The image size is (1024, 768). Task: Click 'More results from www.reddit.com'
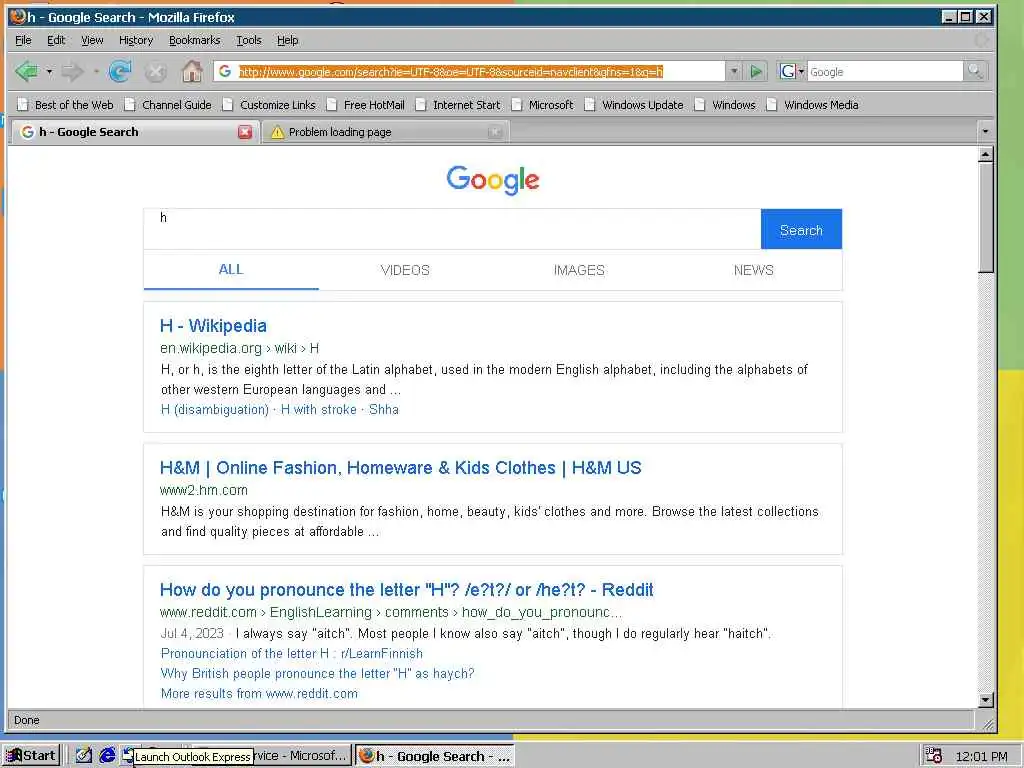pyautogui.click(x=259, y=694)
